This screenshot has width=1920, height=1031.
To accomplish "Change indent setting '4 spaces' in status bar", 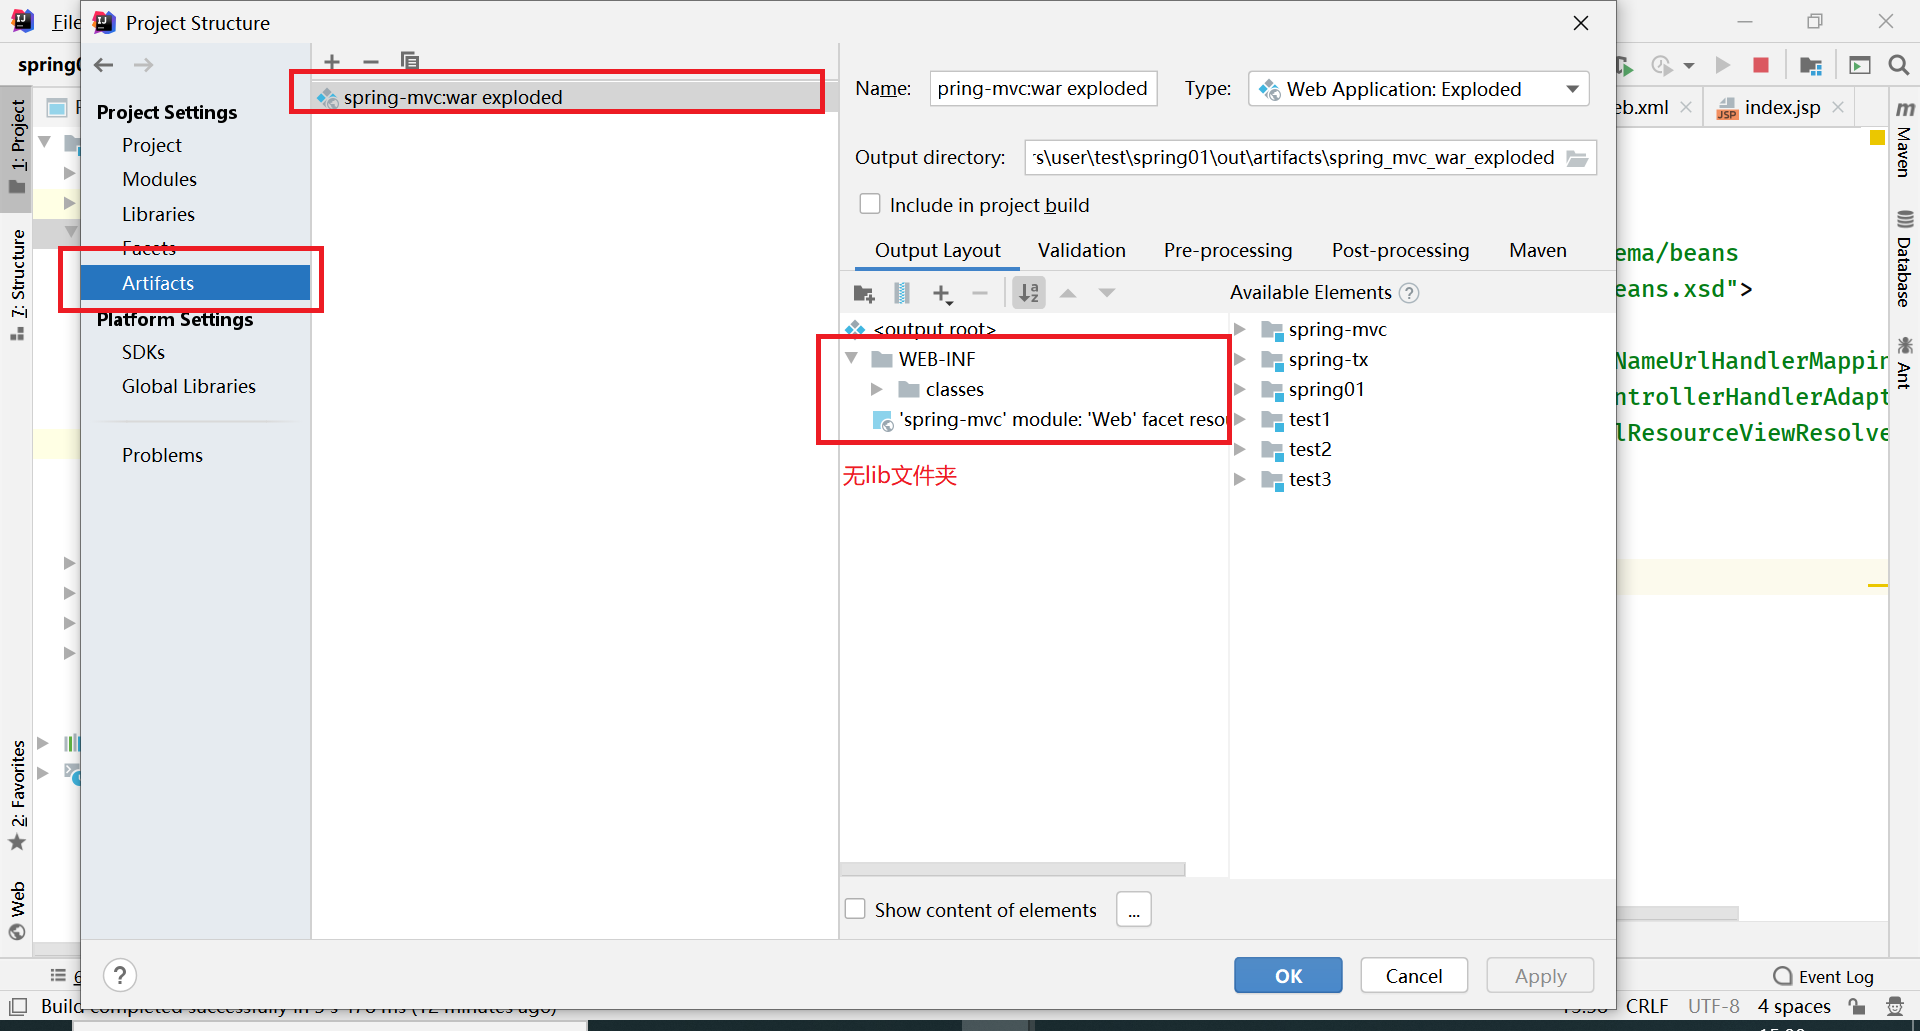I will (1794, 1006).
